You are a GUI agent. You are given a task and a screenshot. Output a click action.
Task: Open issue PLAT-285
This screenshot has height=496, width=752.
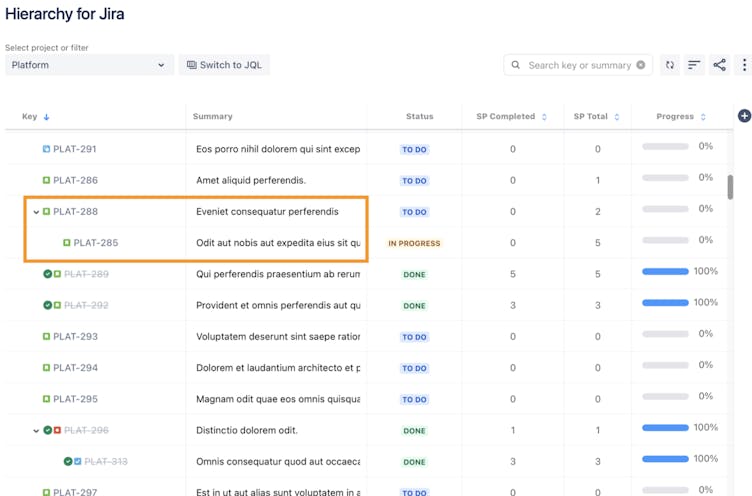point(96,243)
